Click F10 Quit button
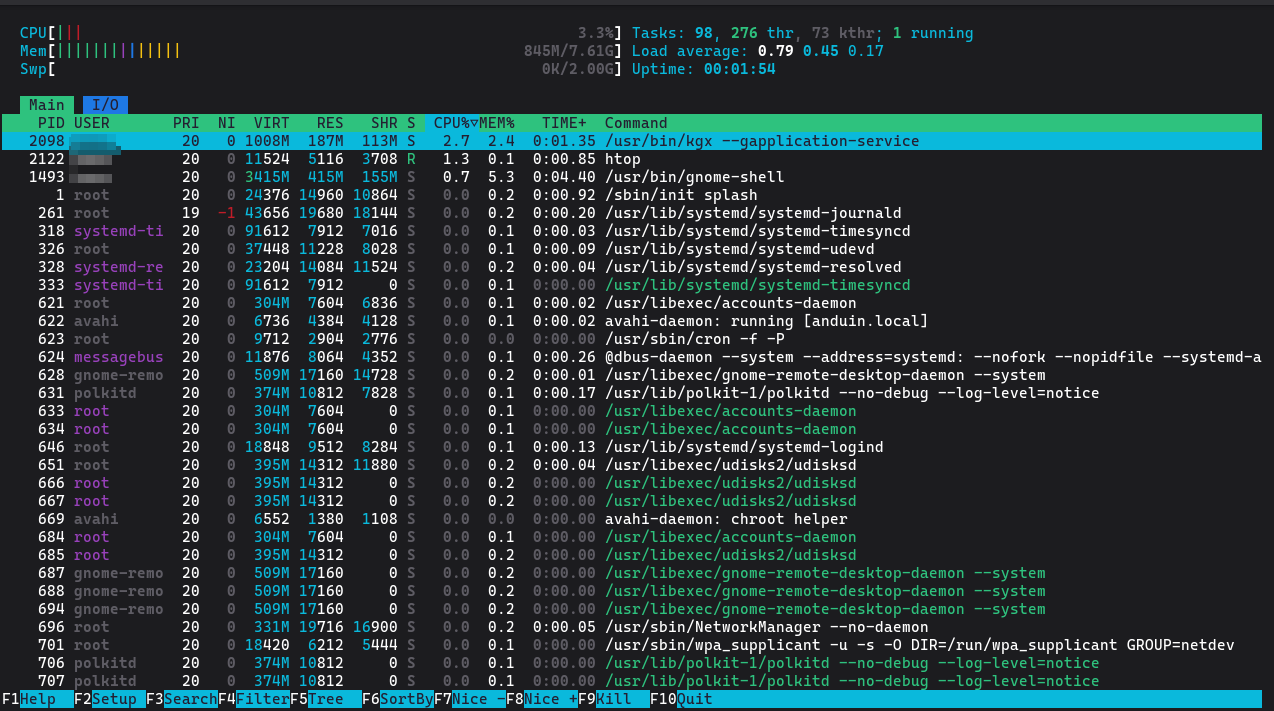The width and height of the screenshot is (1274, 711). pos(694,699)
